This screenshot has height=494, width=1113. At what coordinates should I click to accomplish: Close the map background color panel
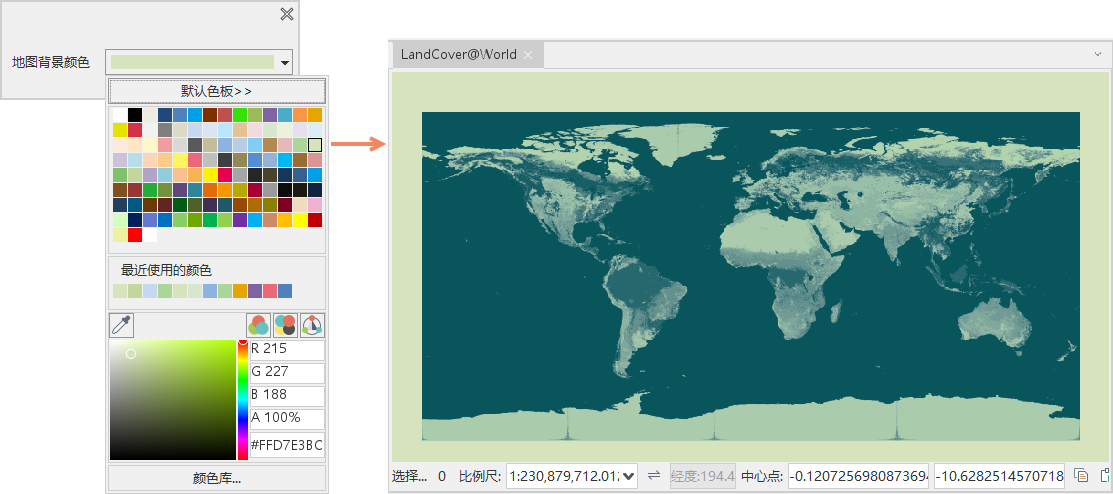(x=287, y=14)
